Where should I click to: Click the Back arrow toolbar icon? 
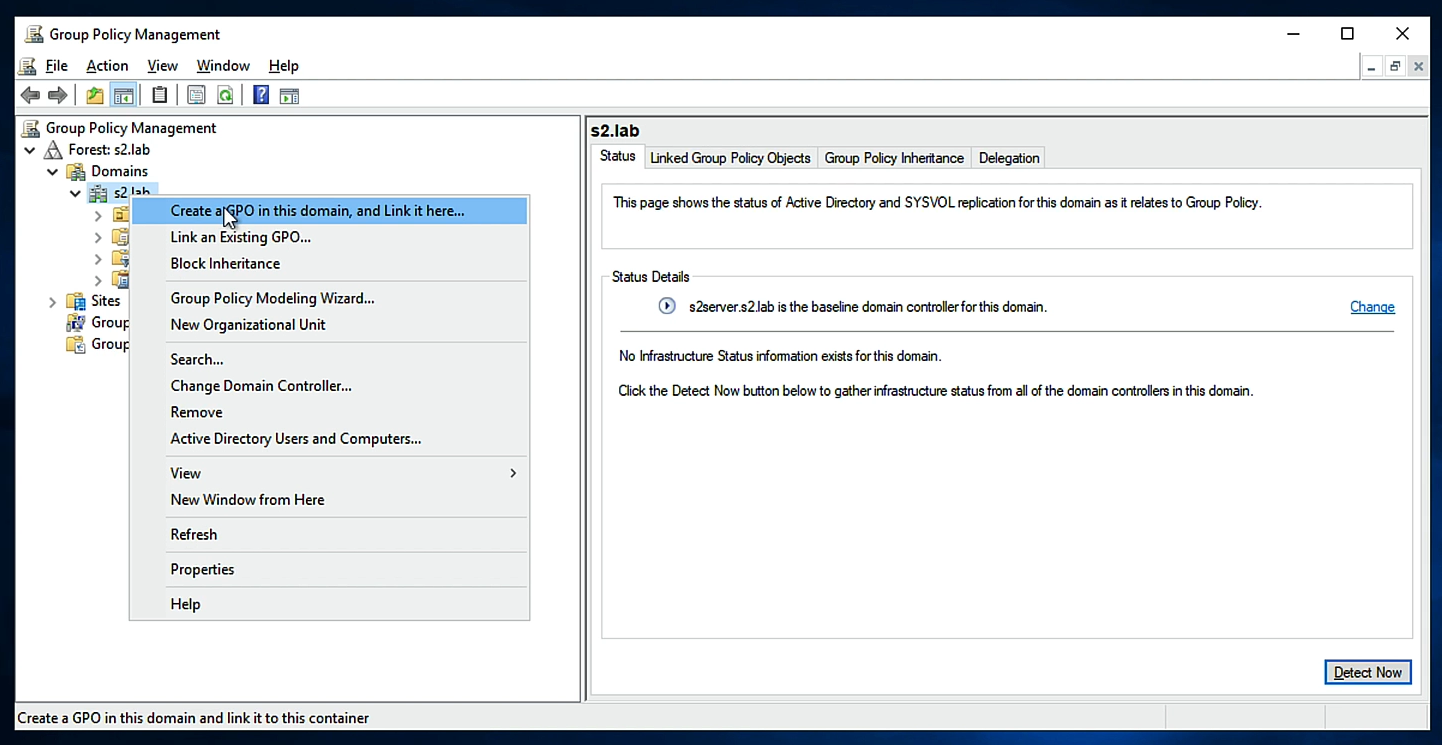[x=30, y=96]
